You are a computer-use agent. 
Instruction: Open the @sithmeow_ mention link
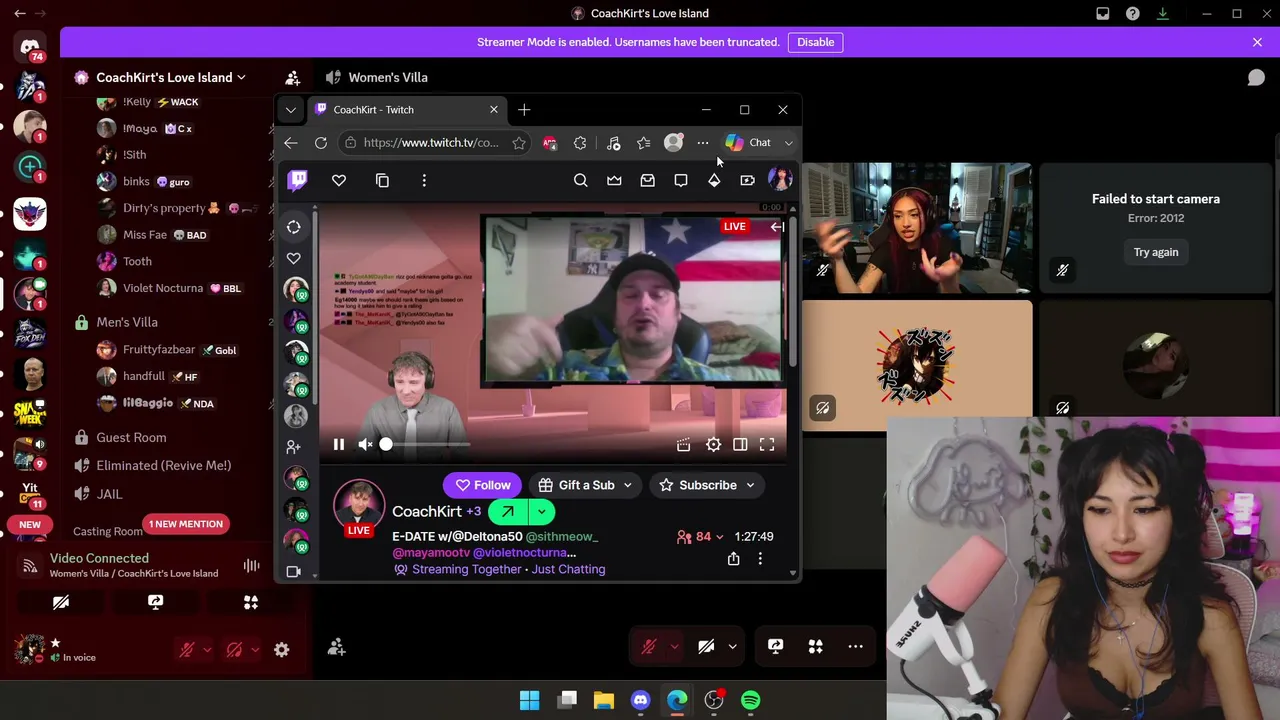(x=562, y=537)
